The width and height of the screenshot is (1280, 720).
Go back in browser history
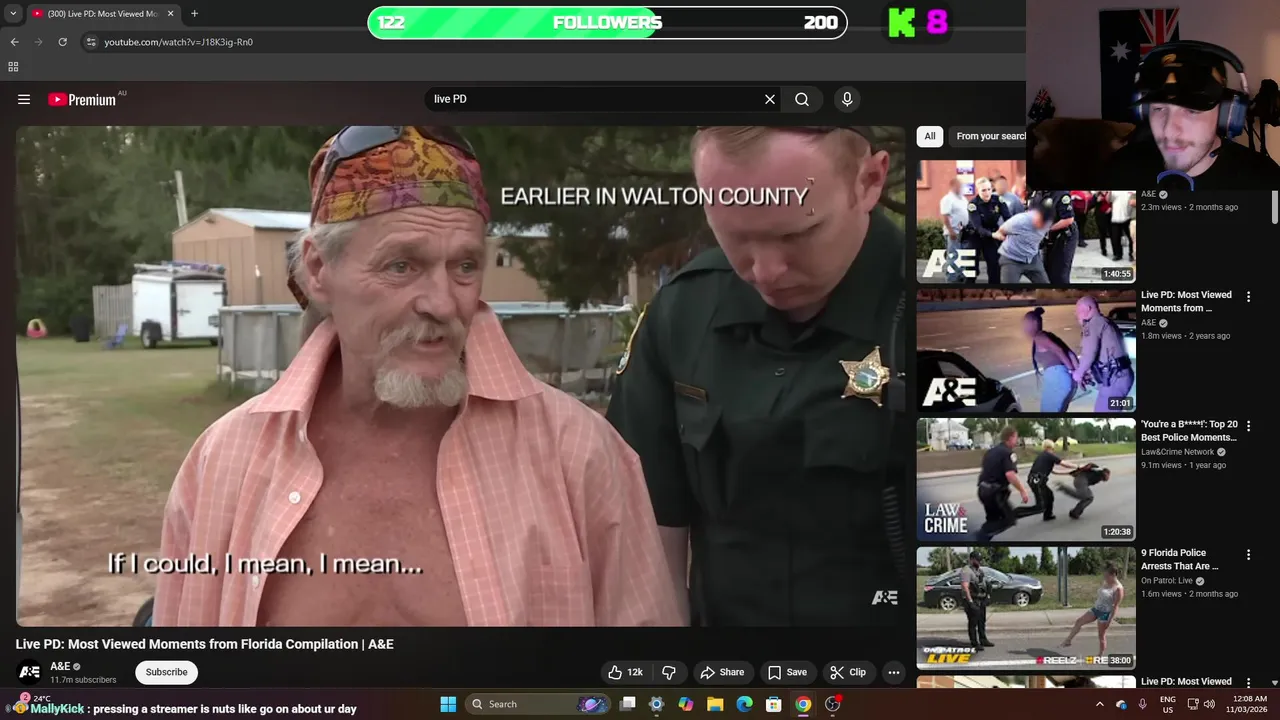tap(14, 42)
